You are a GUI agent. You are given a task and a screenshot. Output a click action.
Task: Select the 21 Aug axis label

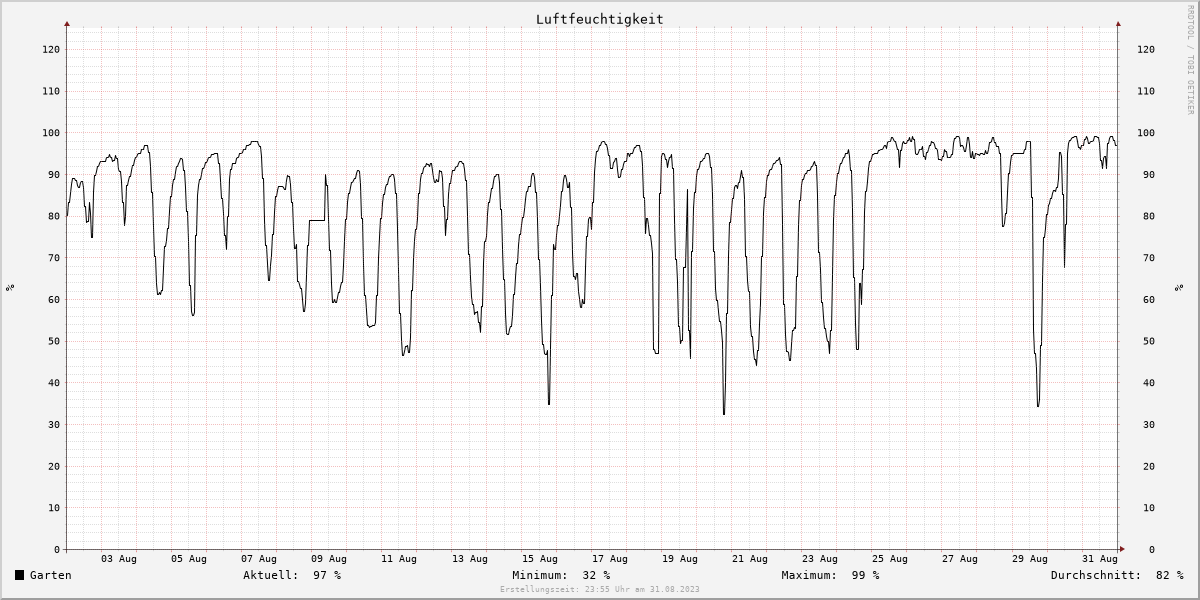pyautogui.click(x=750, y=559)
